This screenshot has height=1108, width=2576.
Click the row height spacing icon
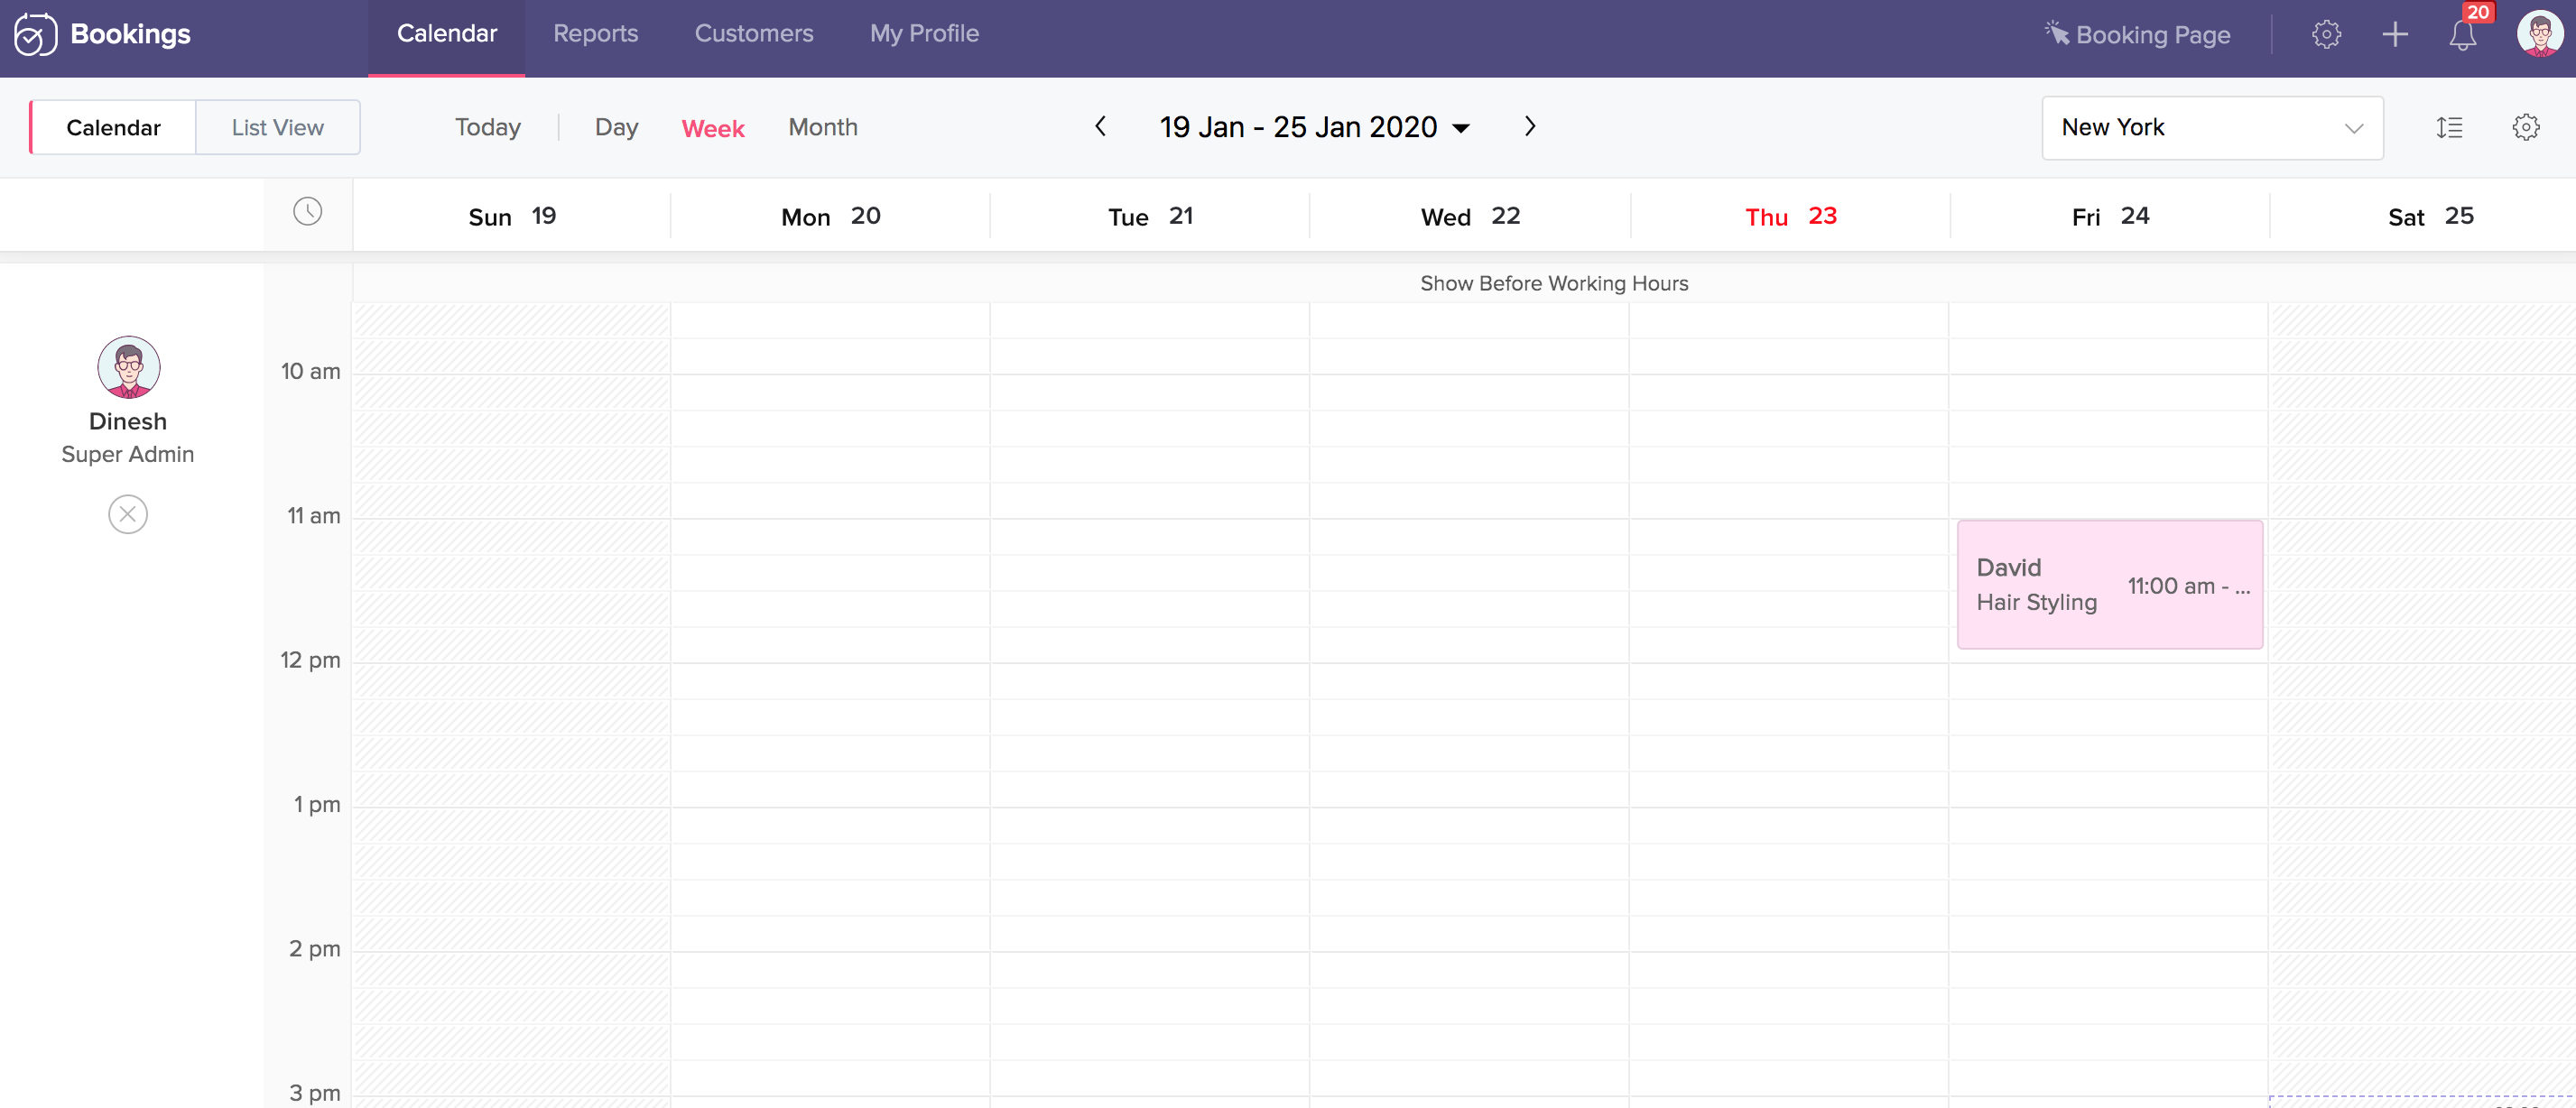point(2449,128)
